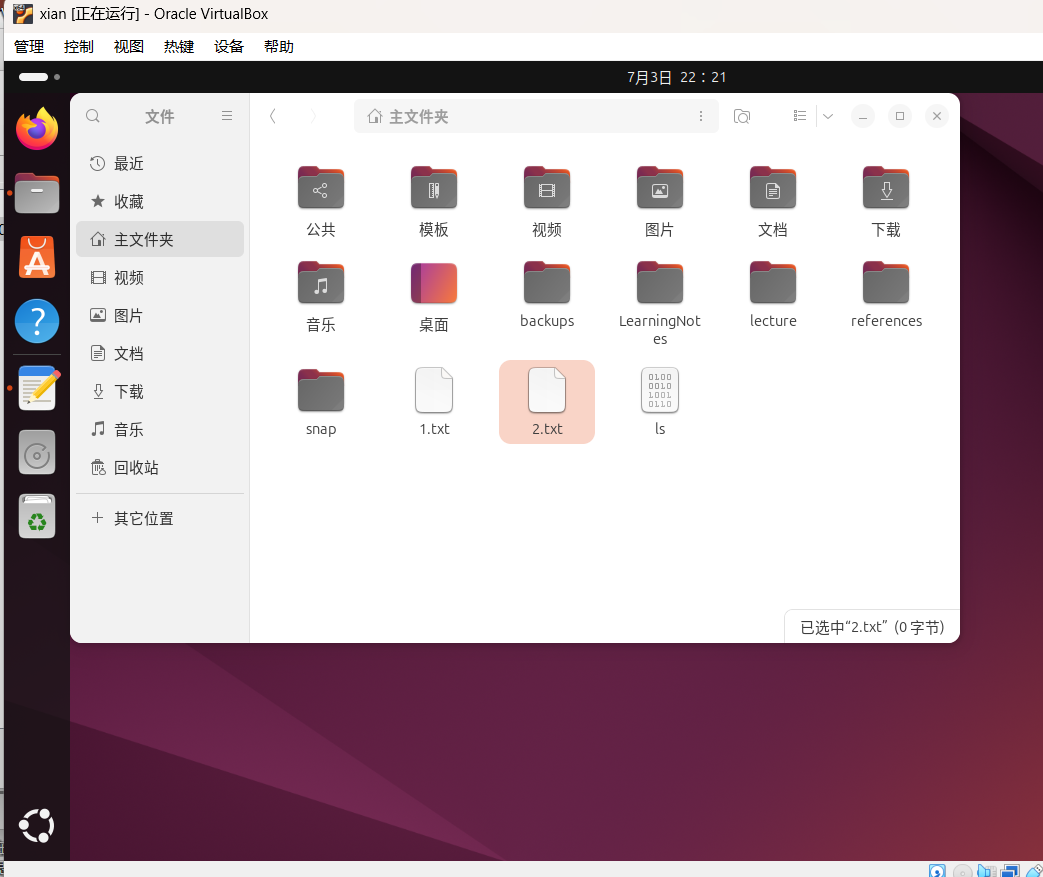Open the hamburger menu in the sidebar header
This screenshot has height=877, width=1043.
227,116
